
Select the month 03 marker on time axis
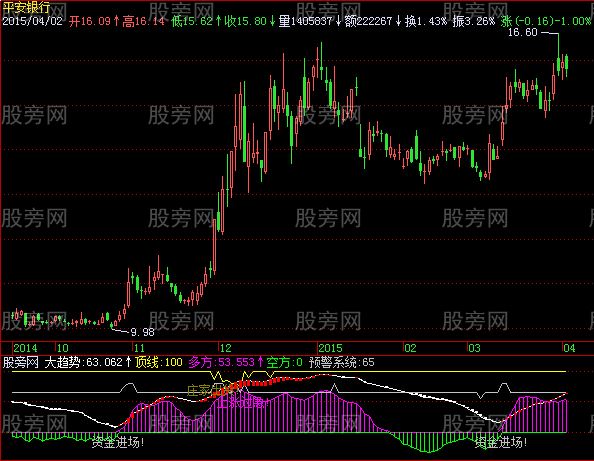coord(474,348)
